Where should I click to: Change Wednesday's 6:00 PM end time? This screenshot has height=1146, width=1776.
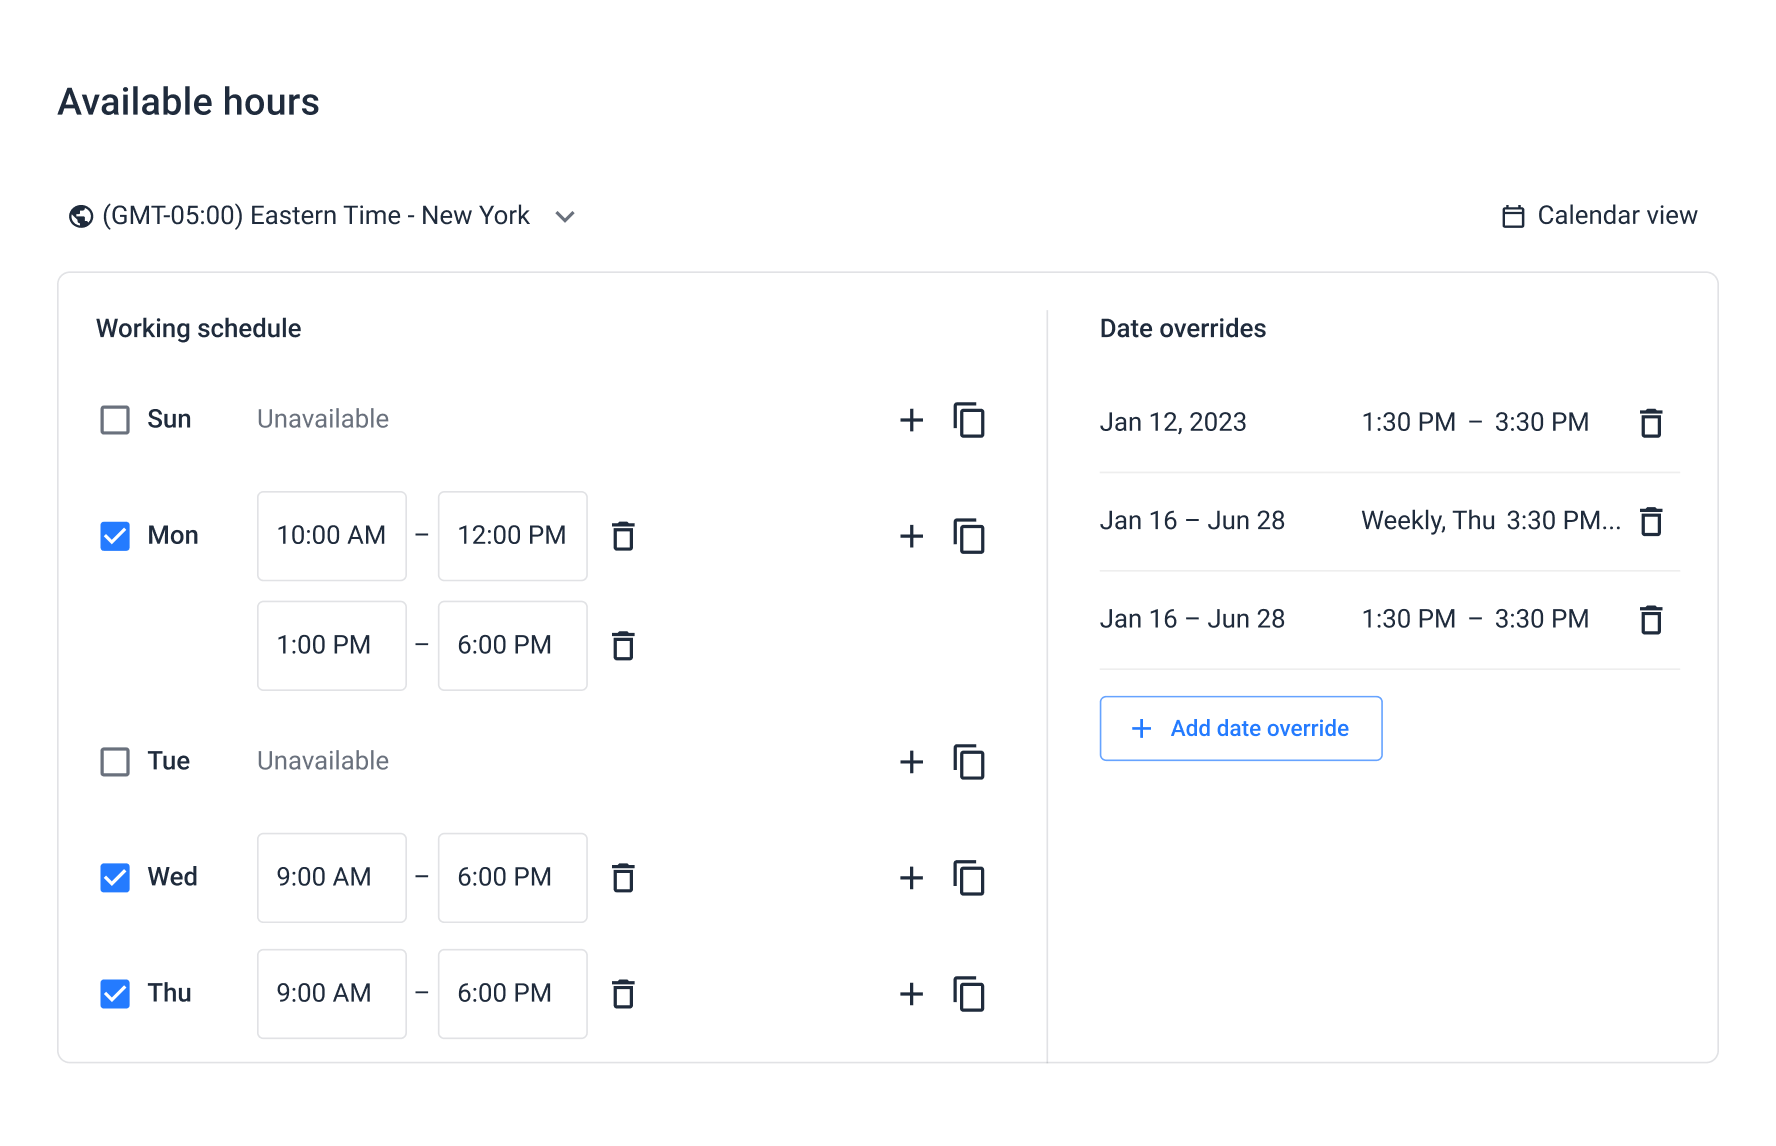point(512,878)
